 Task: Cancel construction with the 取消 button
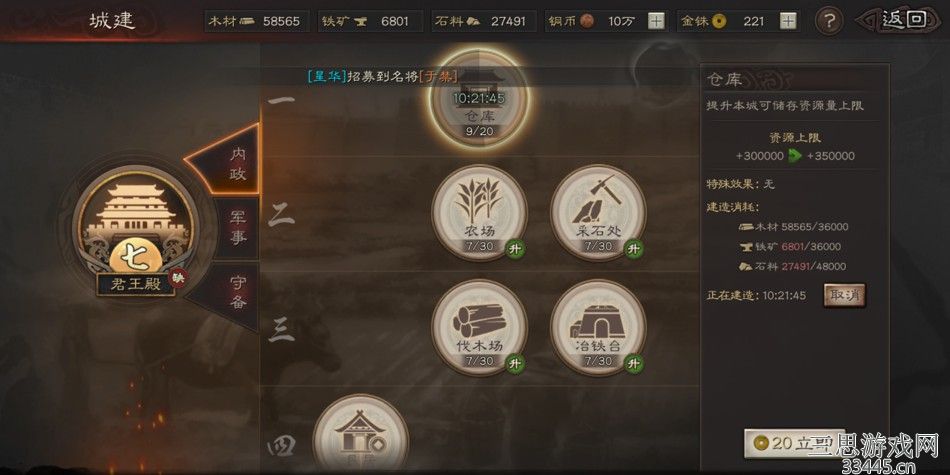pos(844,296)
